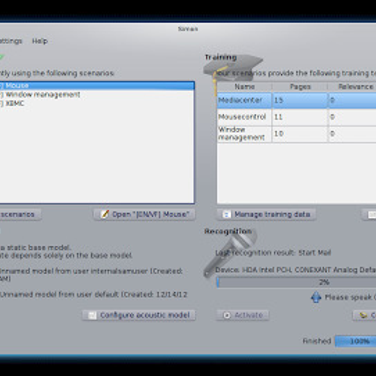Click the Manage training data icon
Viewport: 376px width, 376px height.
tap(226, 214)
